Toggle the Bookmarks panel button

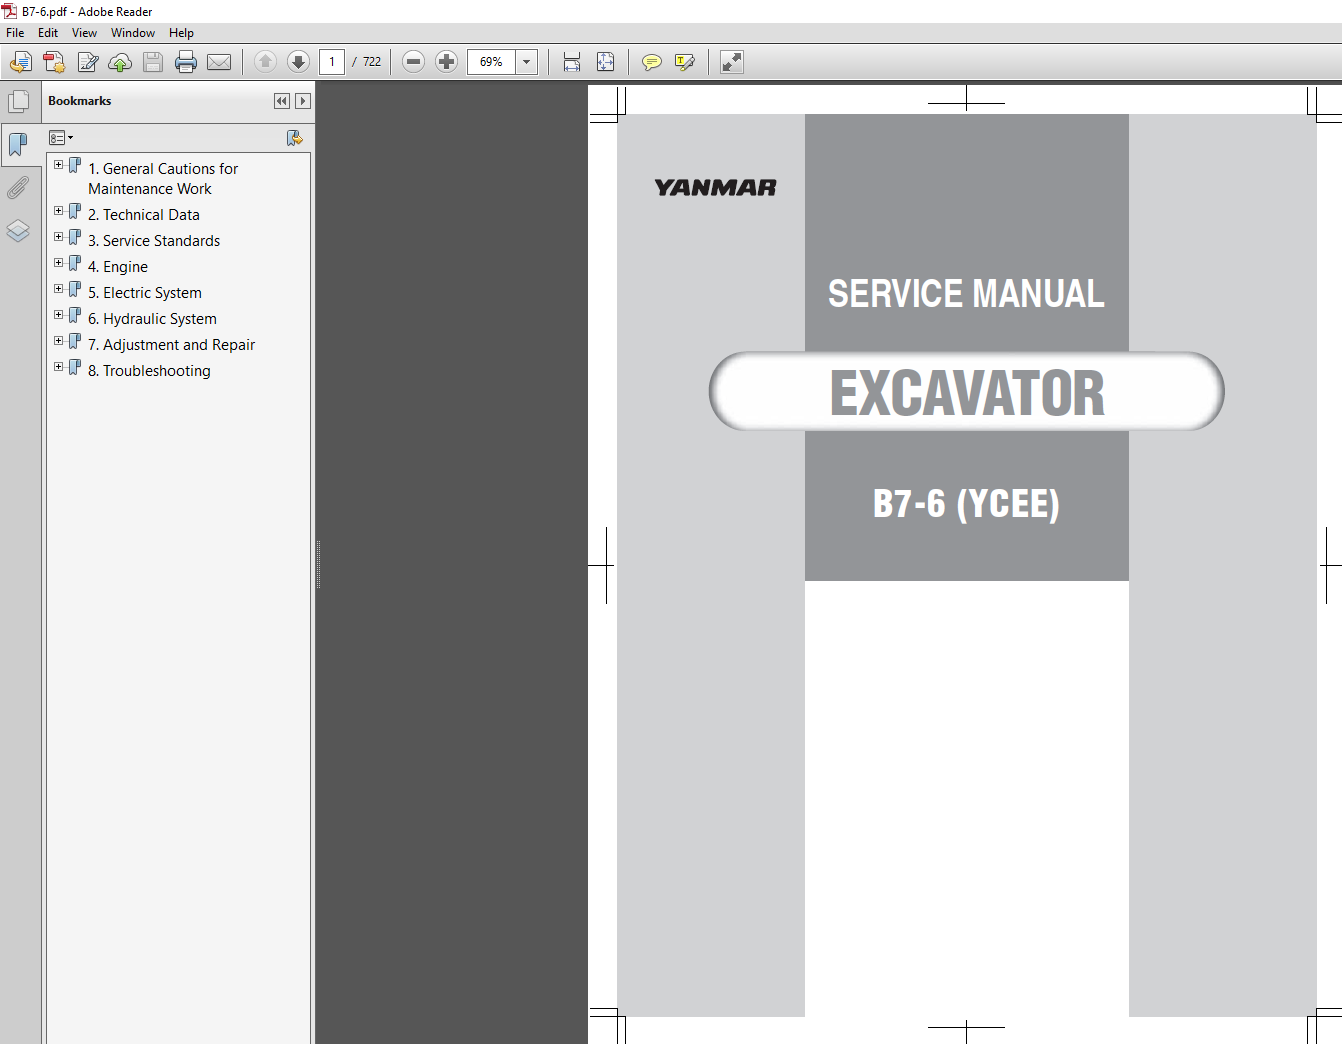click(18, 145)
